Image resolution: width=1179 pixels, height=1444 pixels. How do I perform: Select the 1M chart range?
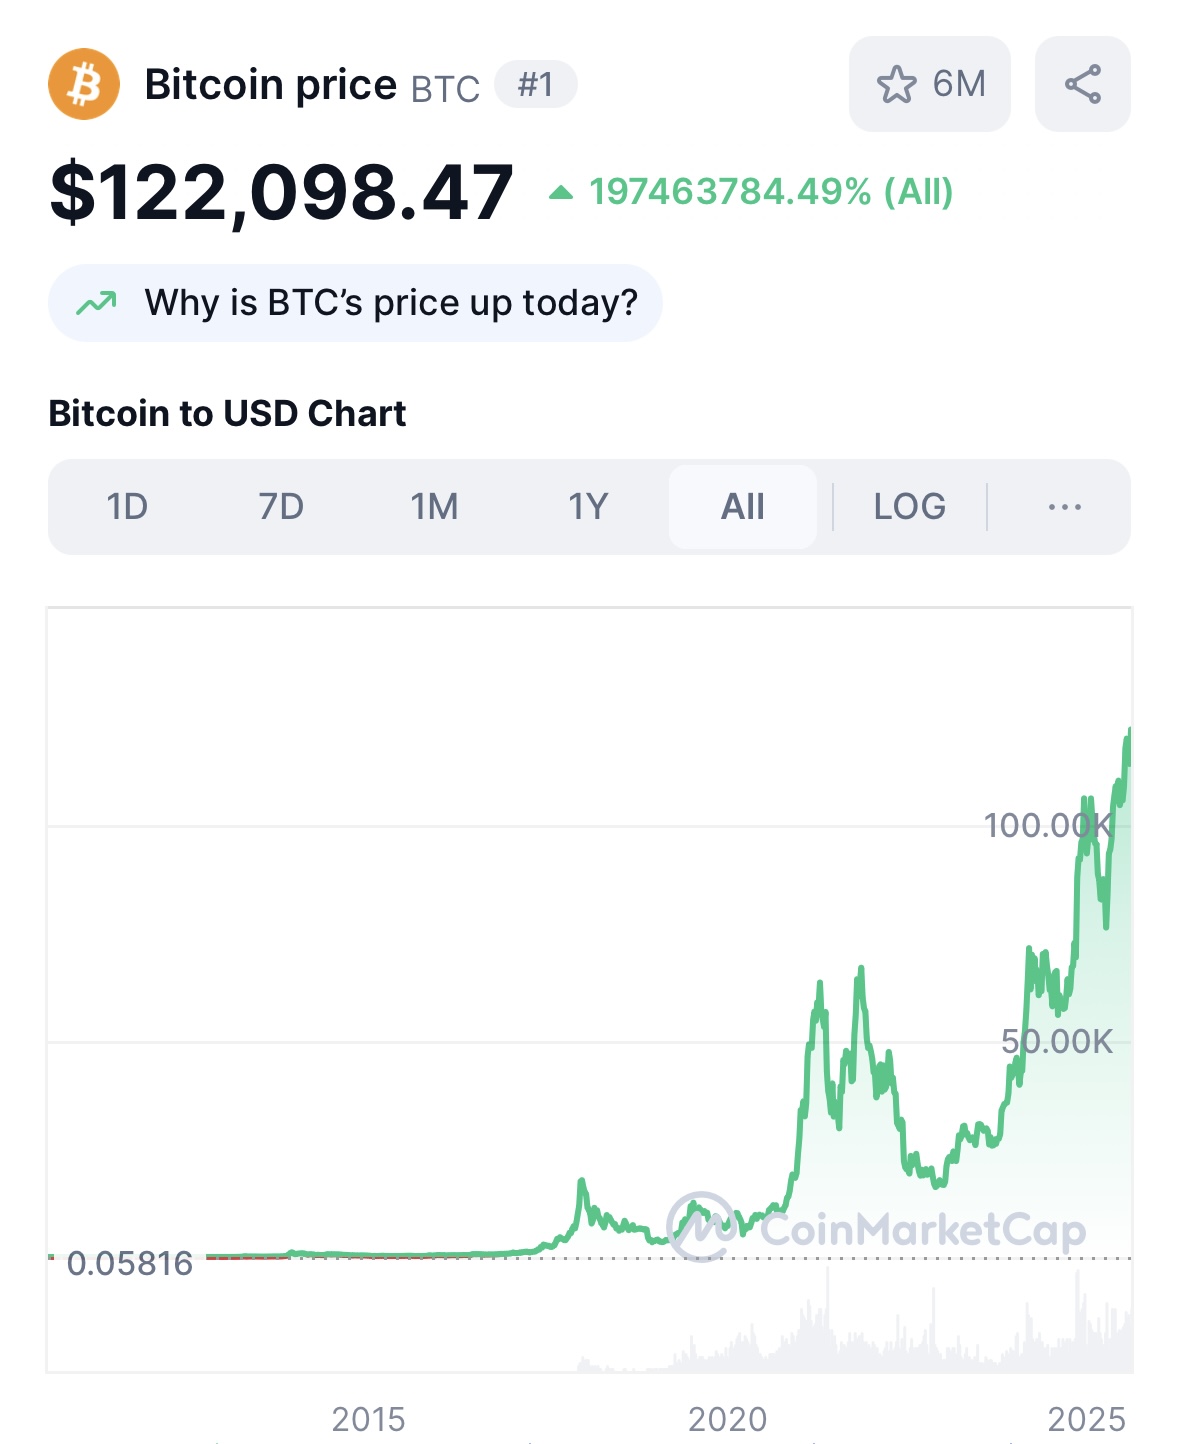tap(434, 507)
